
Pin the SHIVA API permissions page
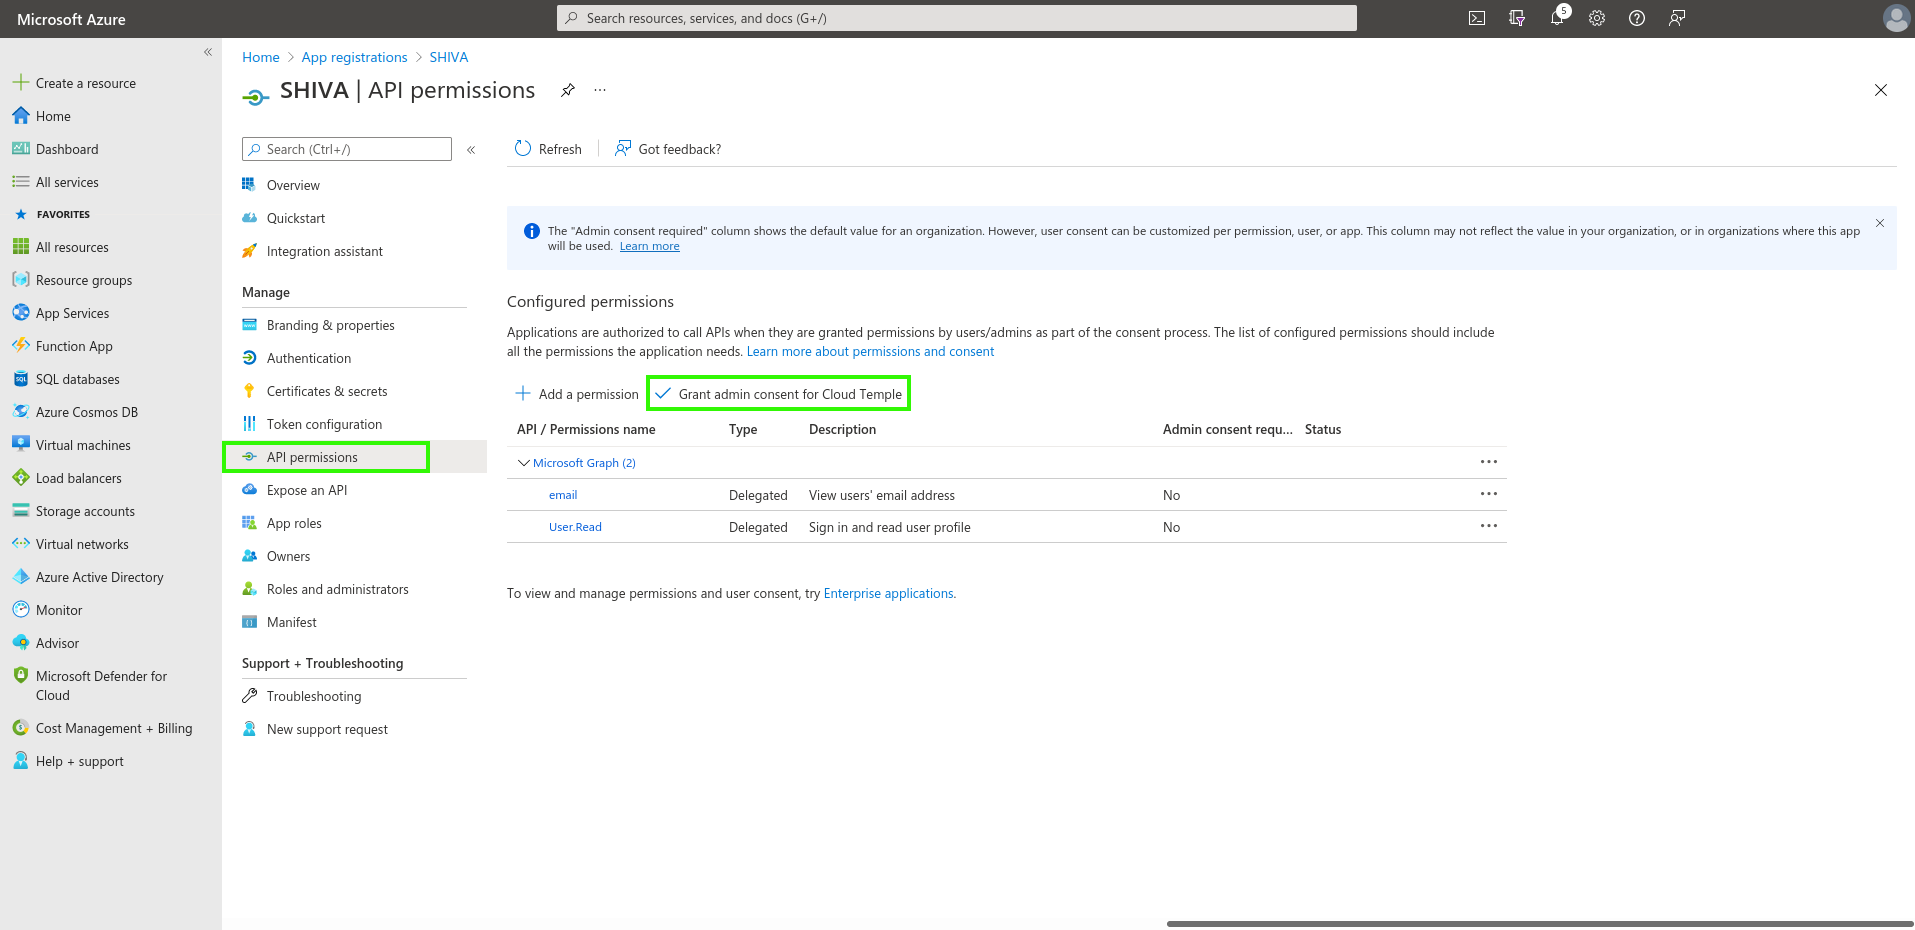[x=568, y=90]
